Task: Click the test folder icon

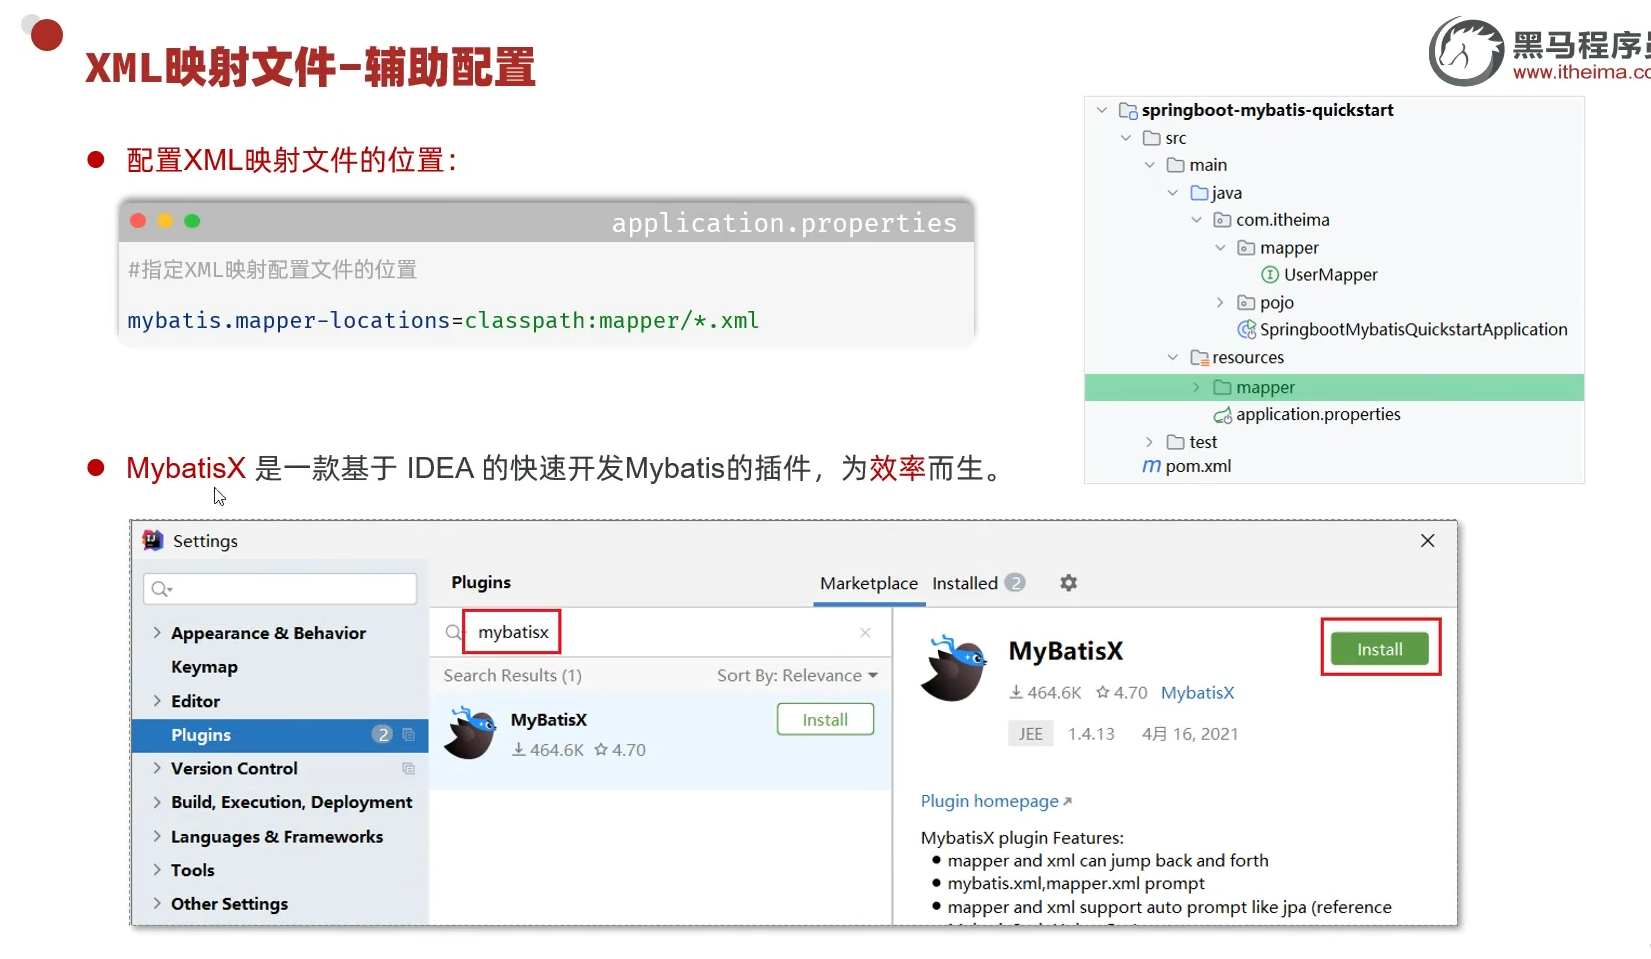Action: click(1175, 442)
